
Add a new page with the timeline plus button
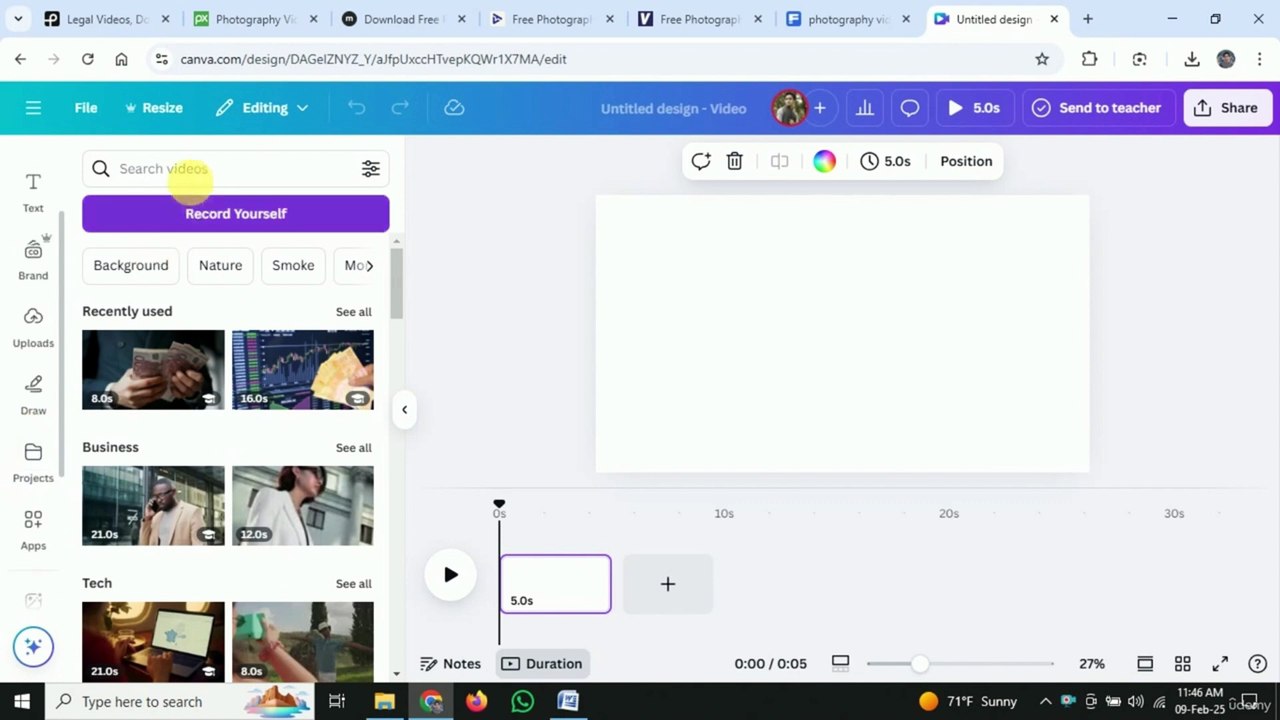pos(668,584)
